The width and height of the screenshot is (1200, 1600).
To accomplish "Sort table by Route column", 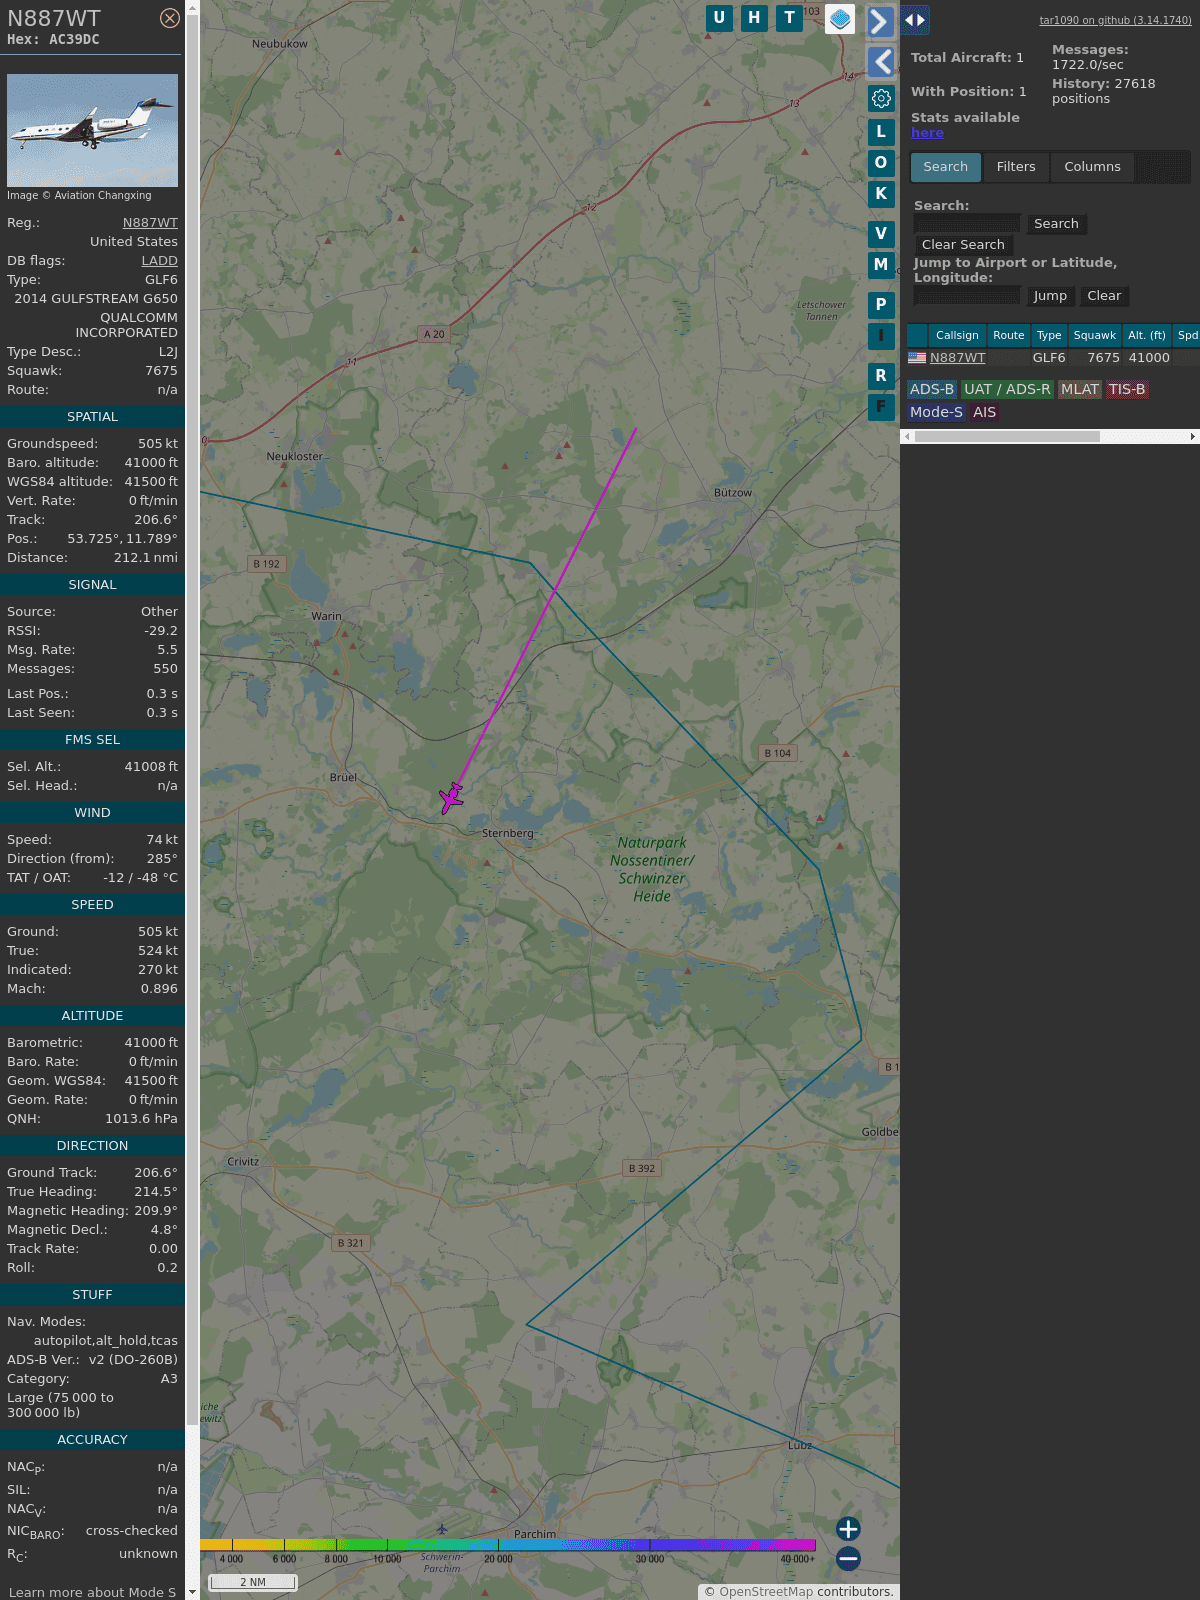I will pos(1008,335).
